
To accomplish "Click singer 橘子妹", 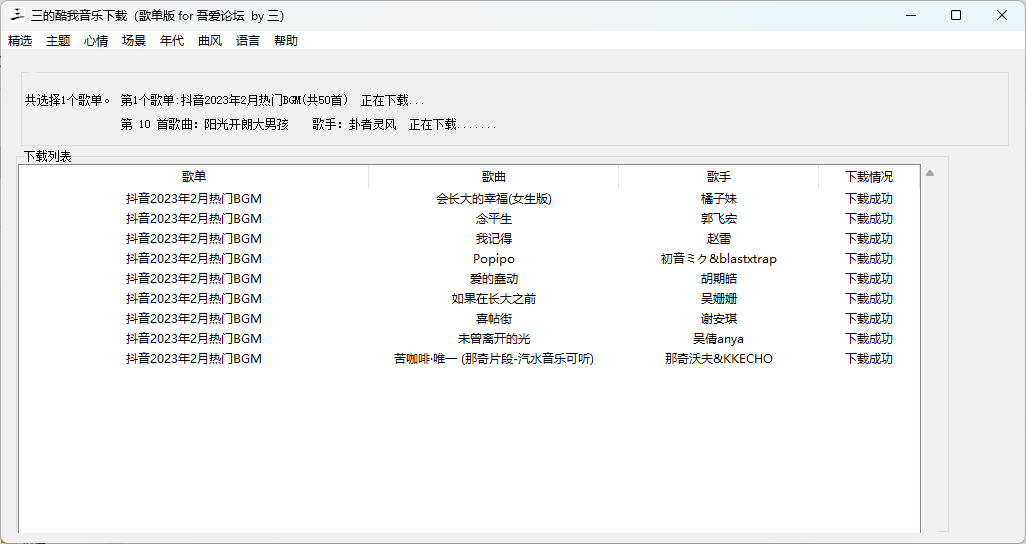I will (718, 198).
